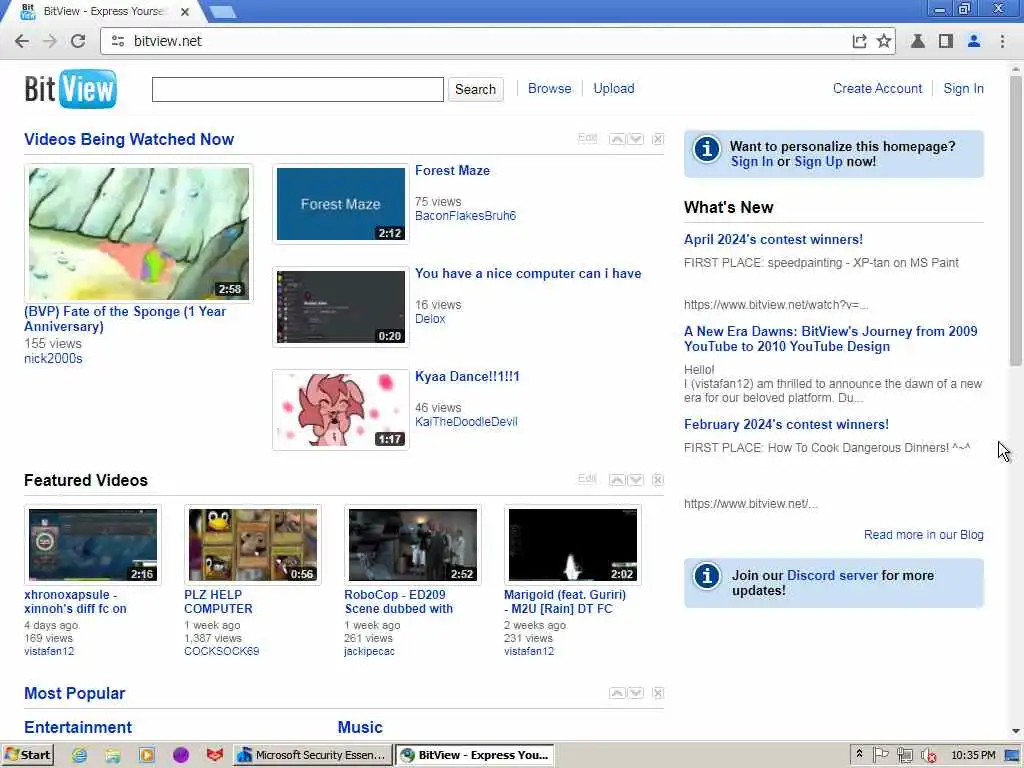Click the page vertical scrollbar thumb
Image resolution: width=1024 pixels, height=768 pixels.
click(1016, 222)
